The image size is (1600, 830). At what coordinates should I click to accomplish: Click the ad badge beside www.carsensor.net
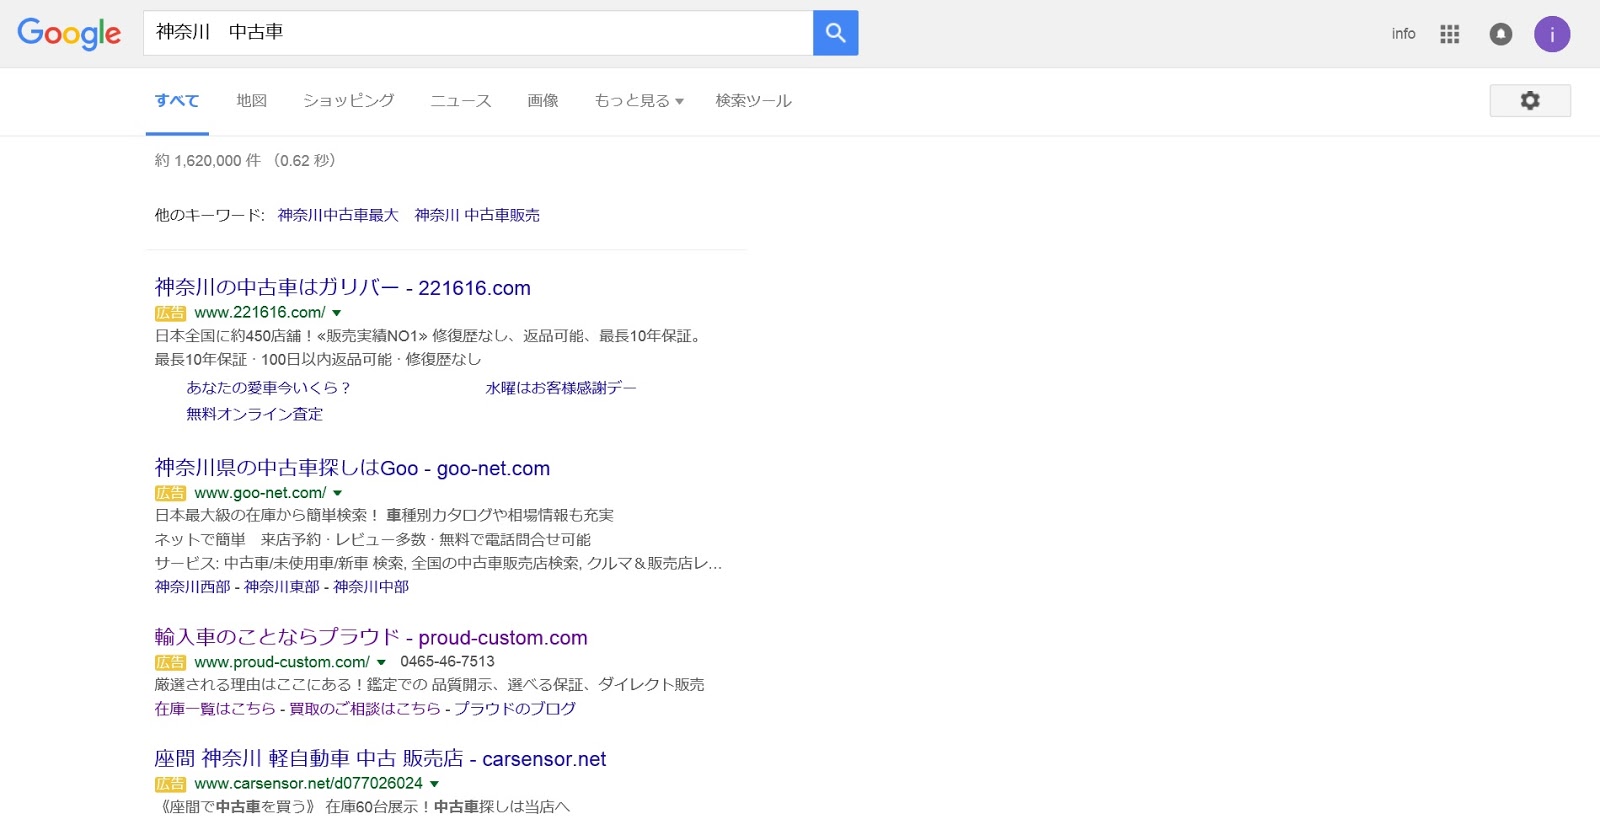[x=170, y=784]
